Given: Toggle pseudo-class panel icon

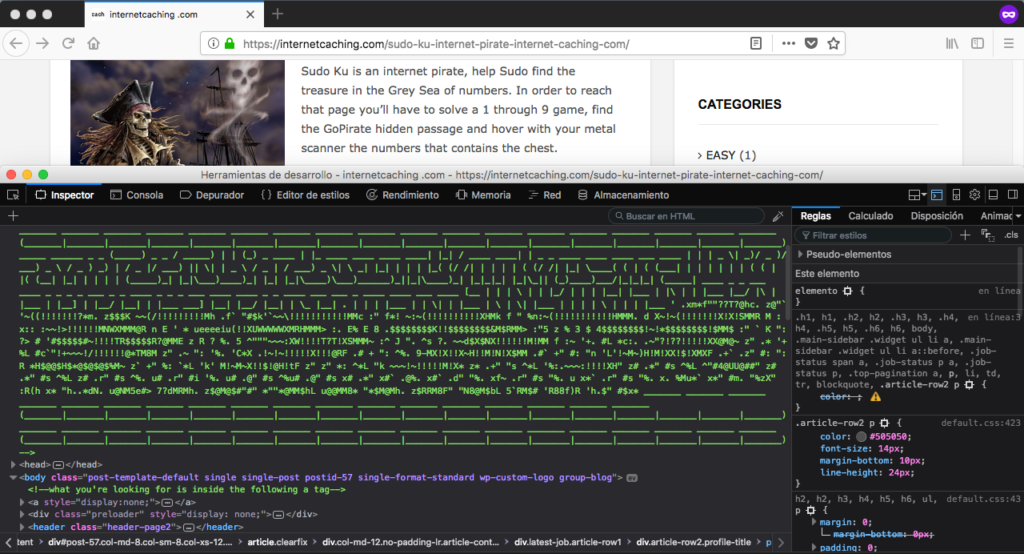Looking at the screenshot, I should 987,235.
